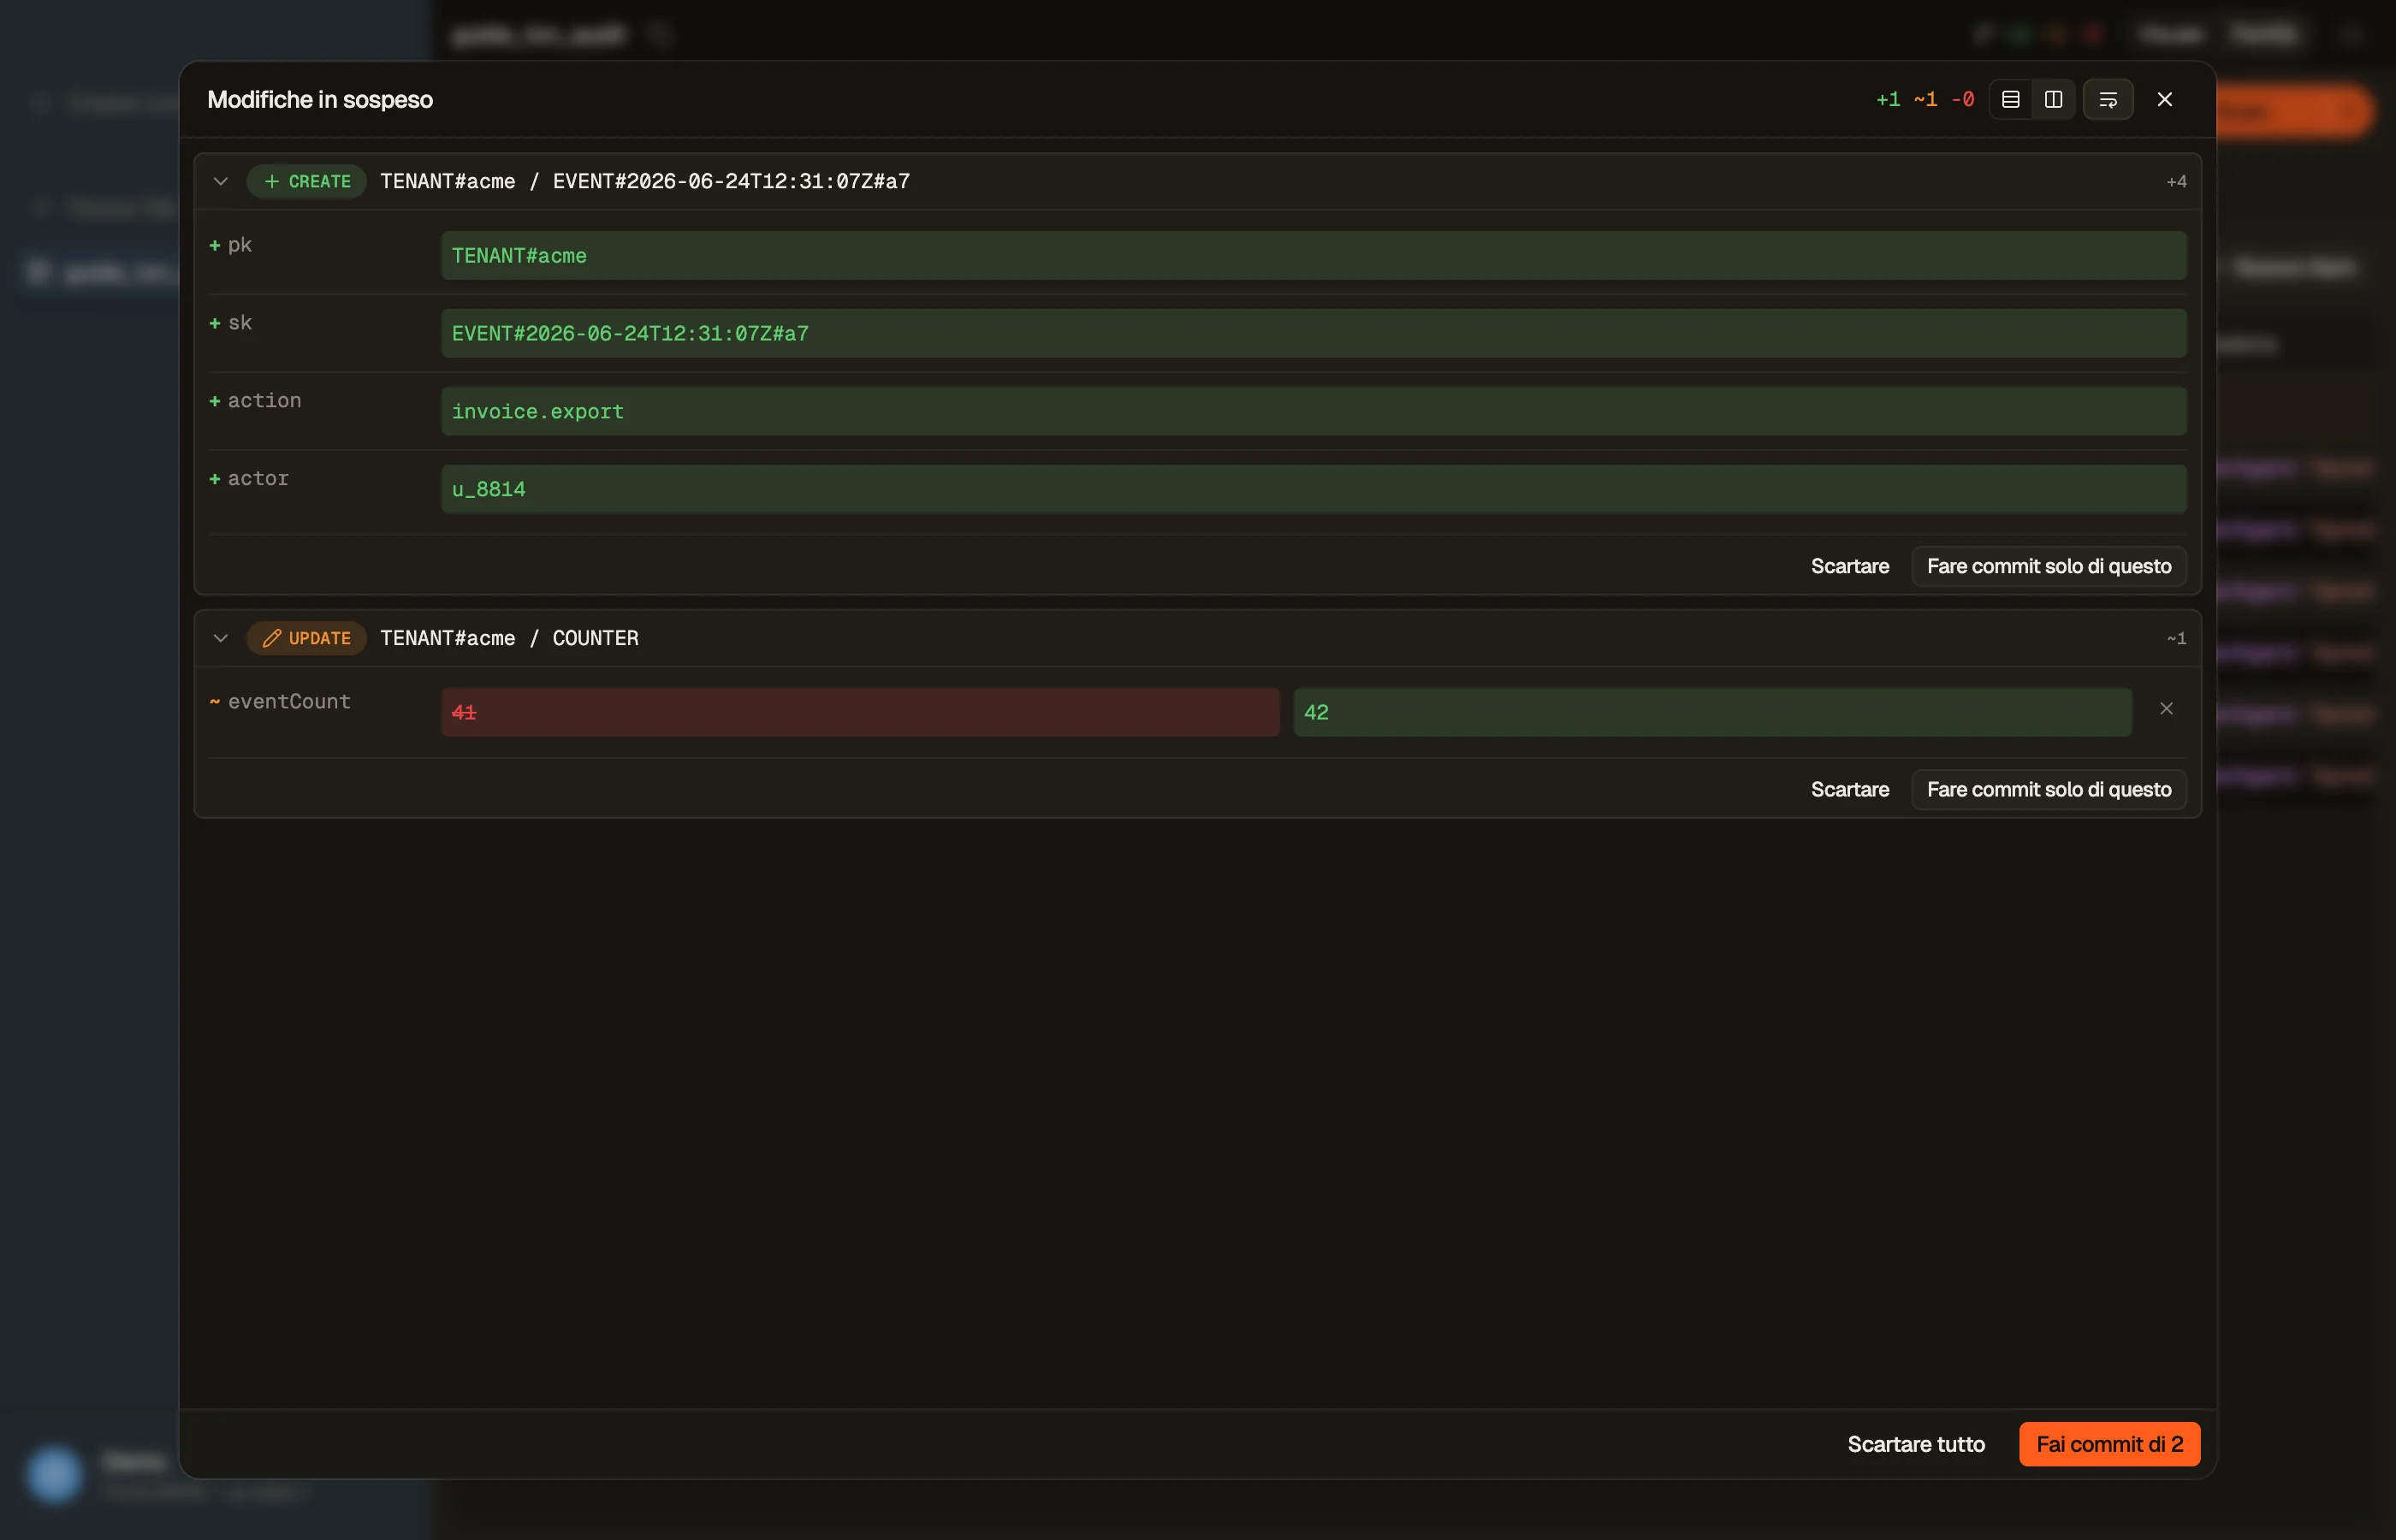The height and width of the screenshot is (1540, 2396).
Task: Select the actor value u_8814
Action: (x=1313, y=489)
